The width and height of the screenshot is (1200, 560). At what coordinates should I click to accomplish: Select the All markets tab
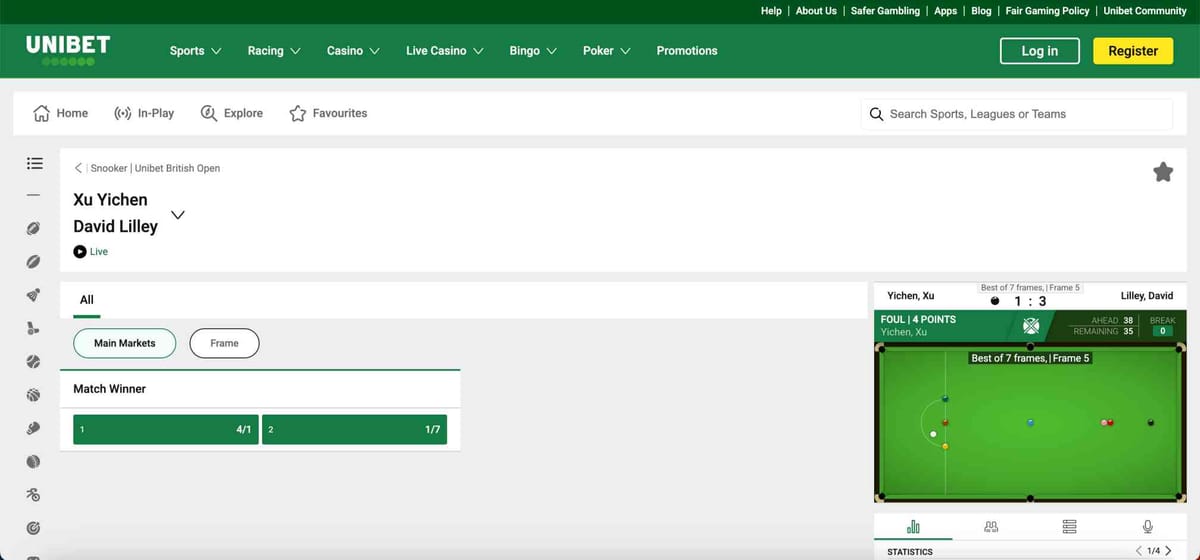pos(87,299)
